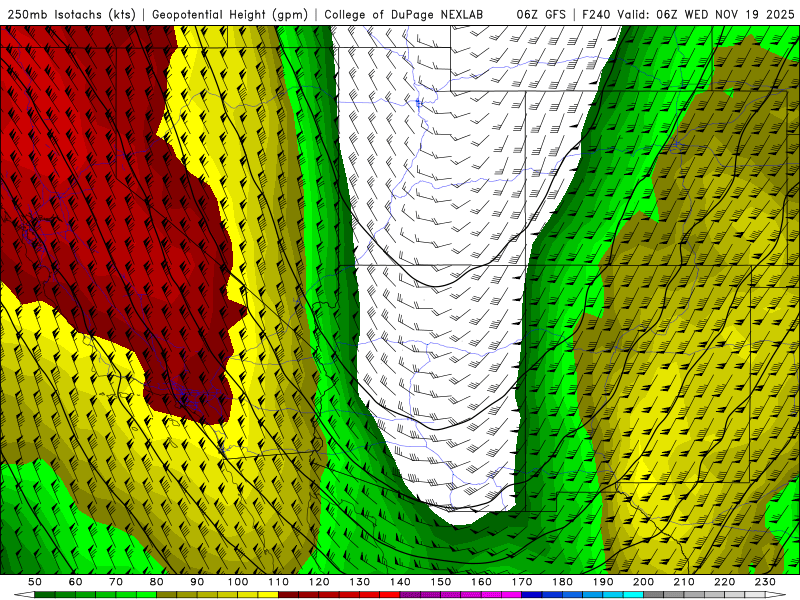Click the 'Geopotential Height (gpm)' title text

[x=230, y=14]
